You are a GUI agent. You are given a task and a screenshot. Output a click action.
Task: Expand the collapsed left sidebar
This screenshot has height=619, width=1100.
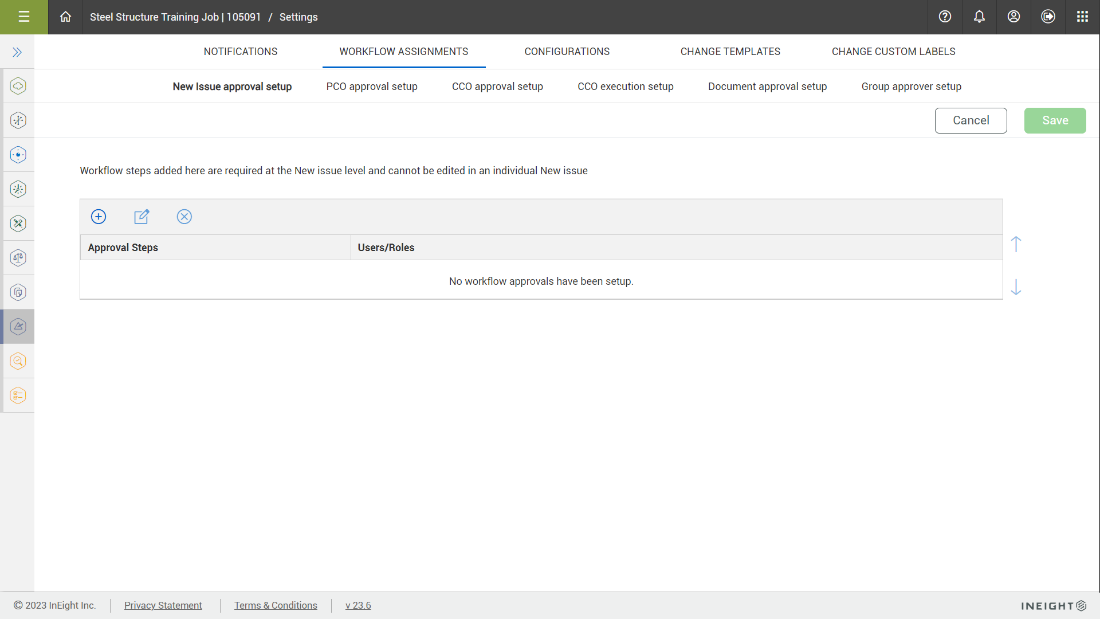(17, 51)
